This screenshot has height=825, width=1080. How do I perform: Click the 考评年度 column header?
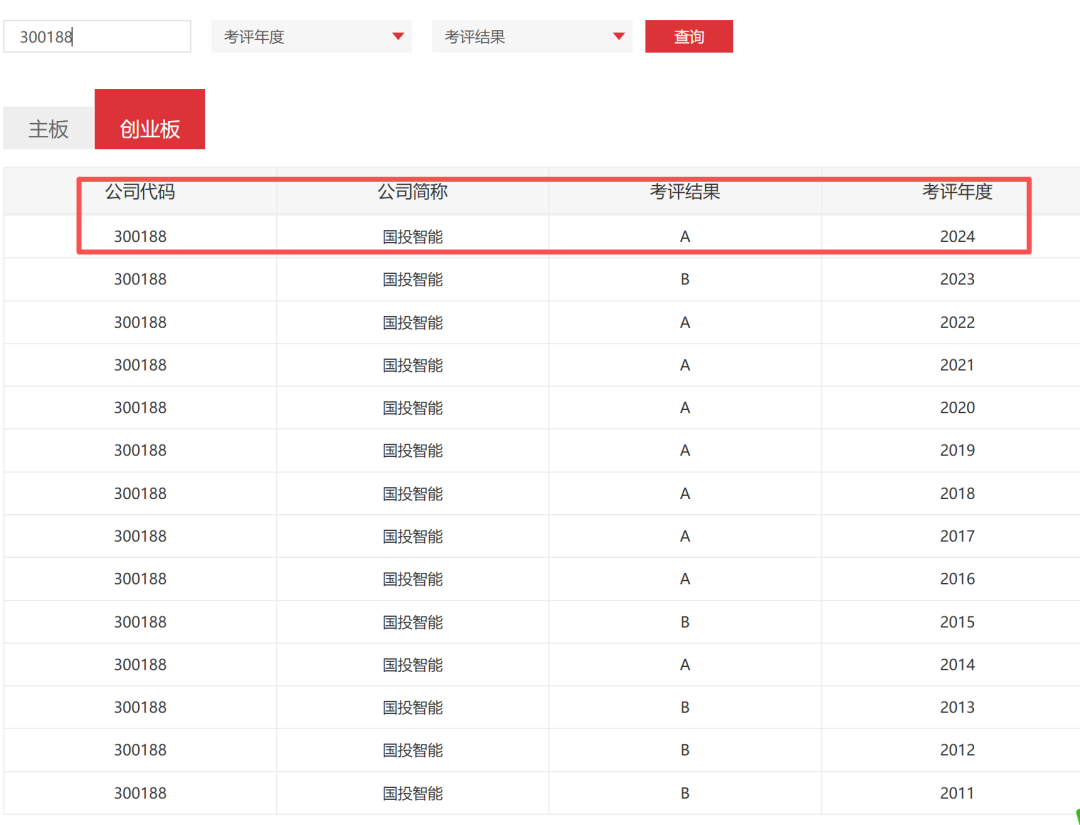coord(957,192)
